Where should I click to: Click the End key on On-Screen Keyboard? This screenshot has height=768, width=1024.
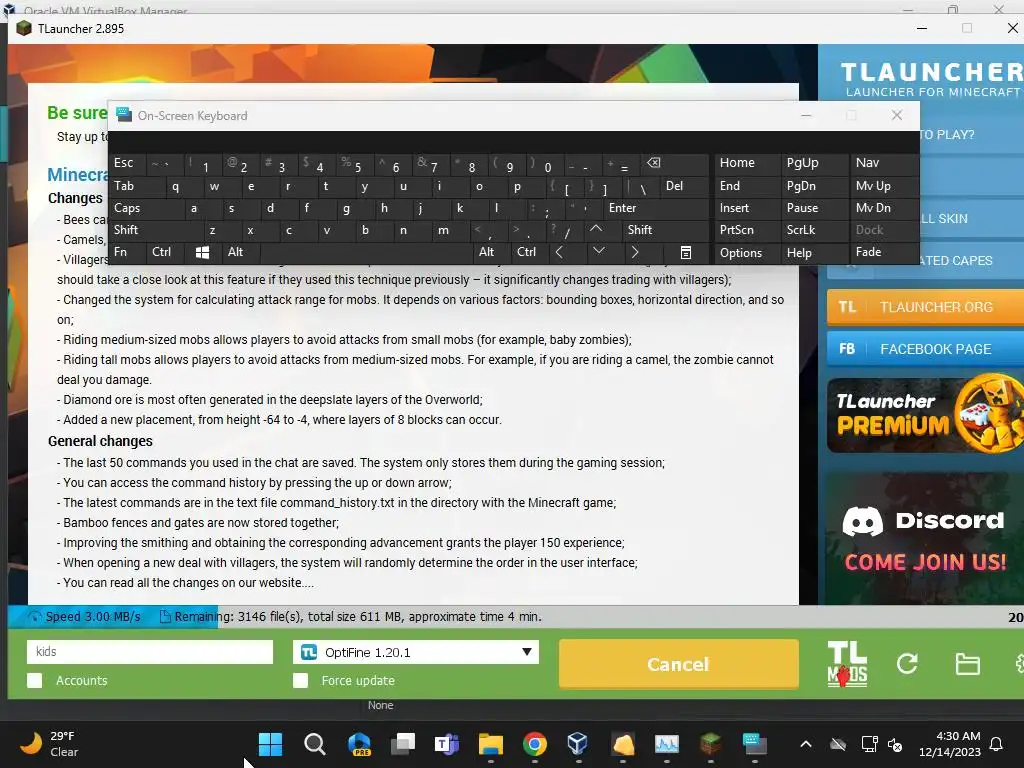click(747, 186)
